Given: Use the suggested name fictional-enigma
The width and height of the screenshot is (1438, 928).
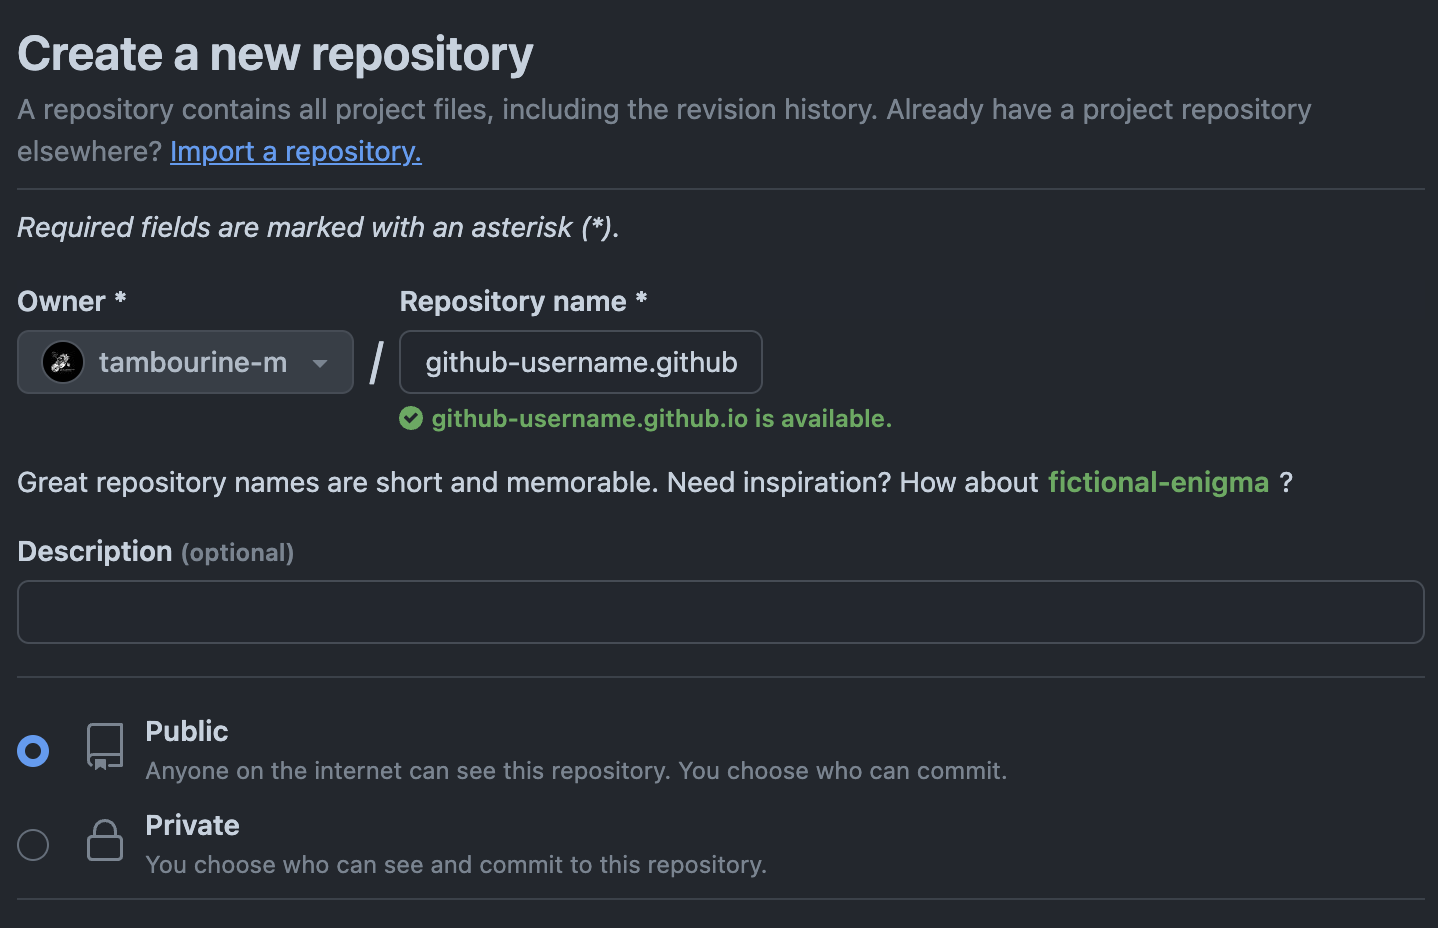Looking at the screenshot, I should pos(1158,482).
